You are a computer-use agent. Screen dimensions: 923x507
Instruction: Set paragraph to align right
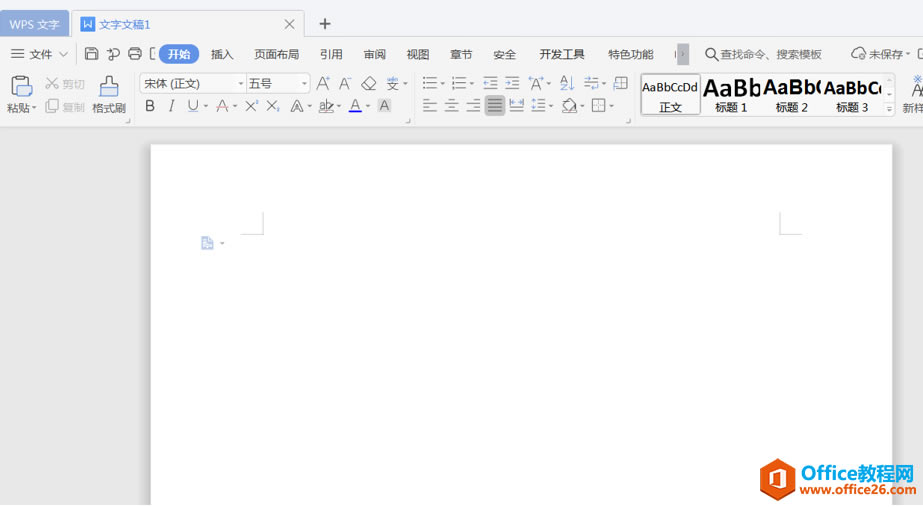(473, 106)
